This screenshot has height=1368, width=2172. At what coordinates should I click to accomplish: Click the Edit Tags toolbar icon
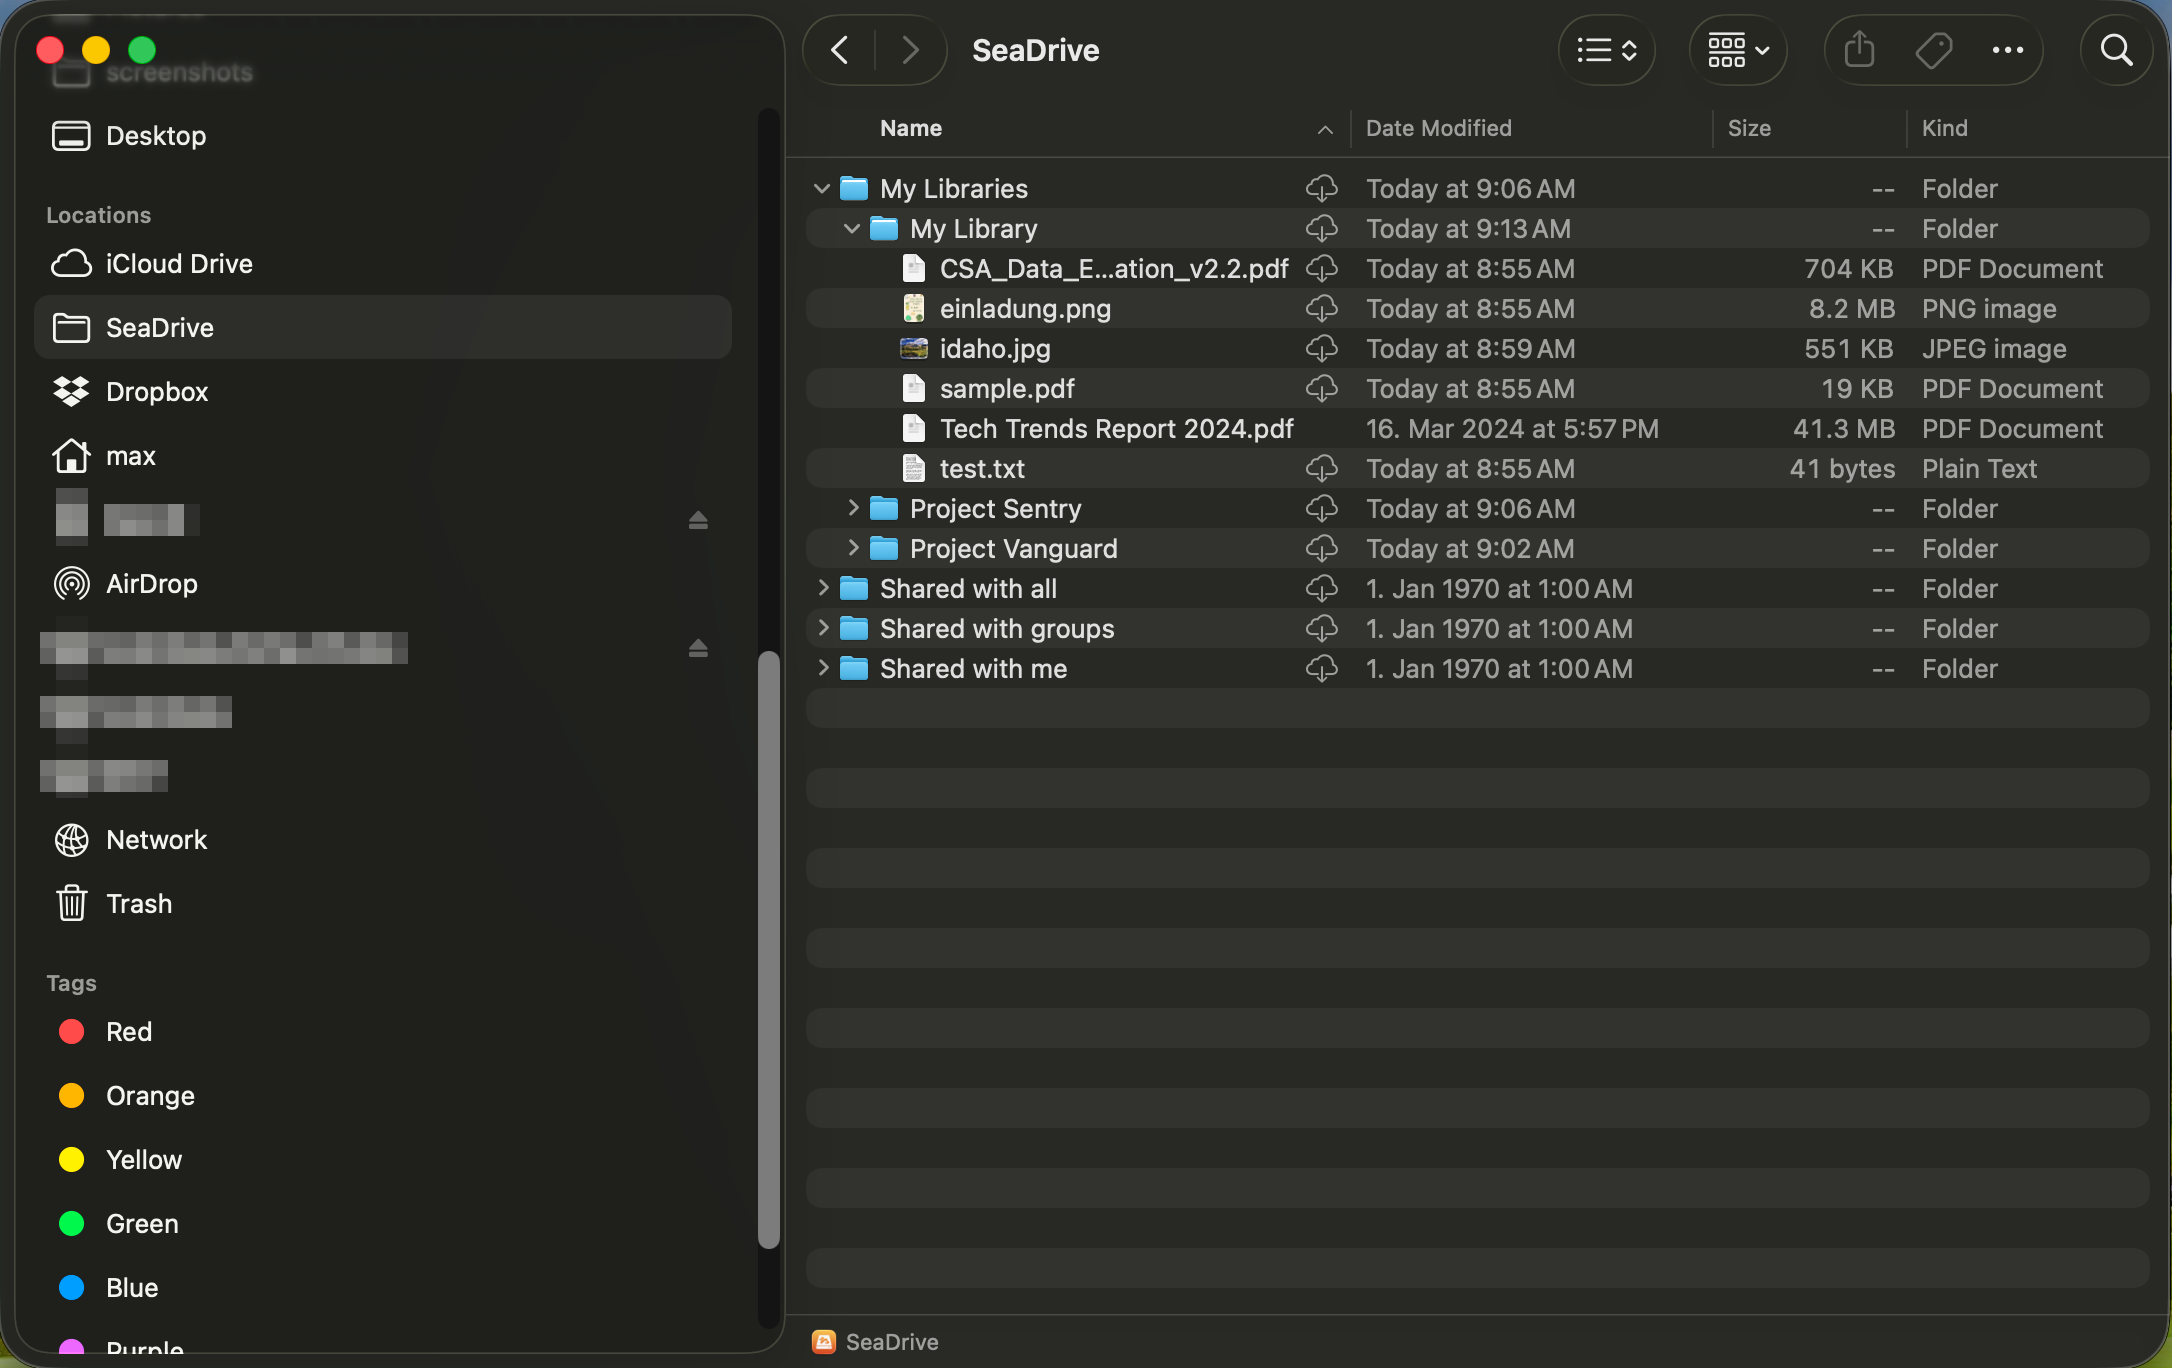point(1934,50)
